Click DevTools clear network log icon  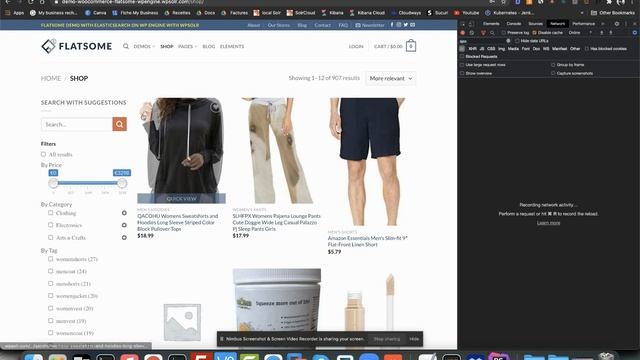(471, 33)
